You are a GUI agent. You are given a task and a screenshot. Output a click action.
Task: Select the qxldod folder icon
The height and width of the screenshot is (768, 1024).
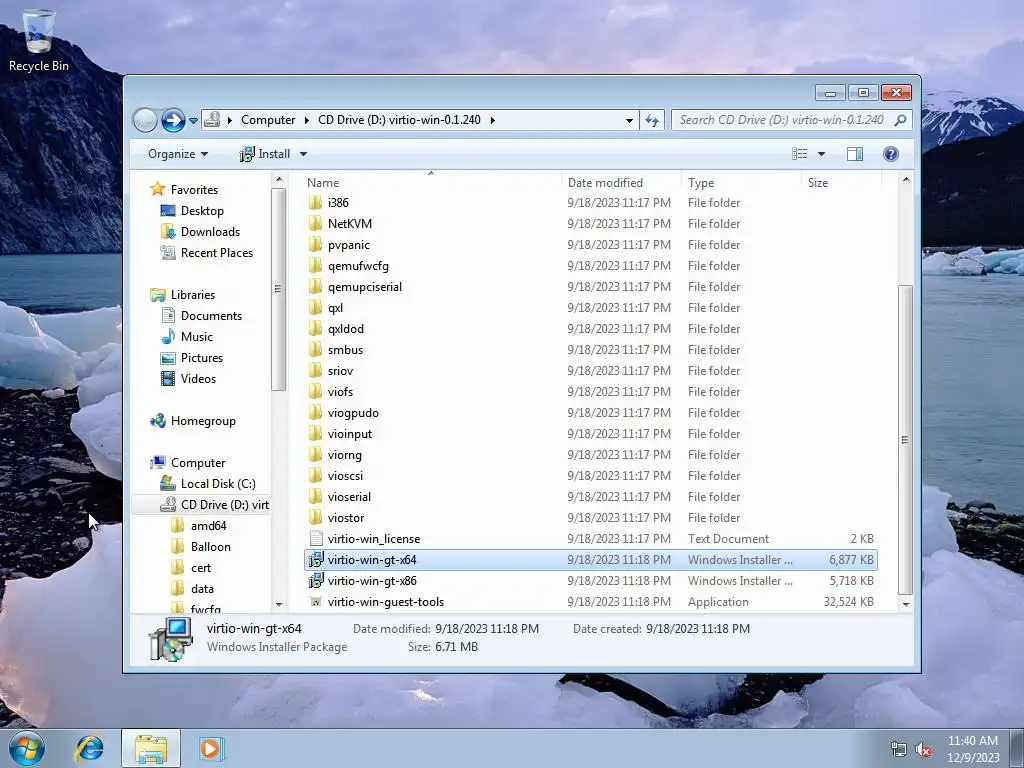tap(315, 328)
